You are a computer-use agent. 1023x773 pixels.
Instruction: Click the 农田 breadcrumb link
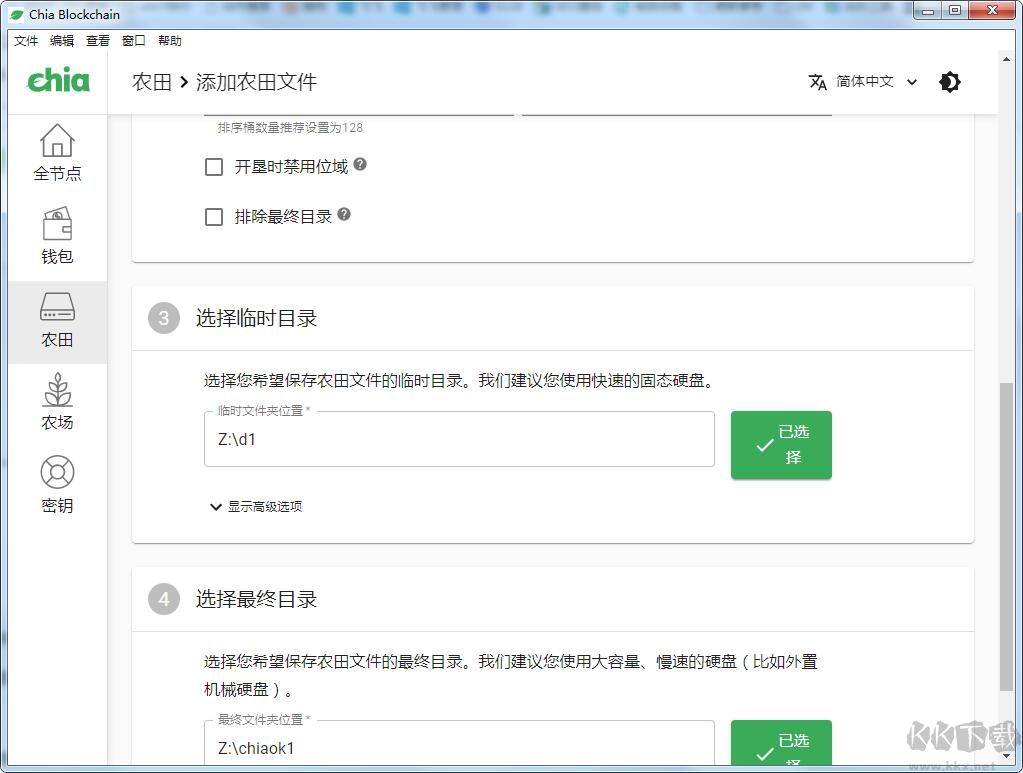(x=150, y=82)
